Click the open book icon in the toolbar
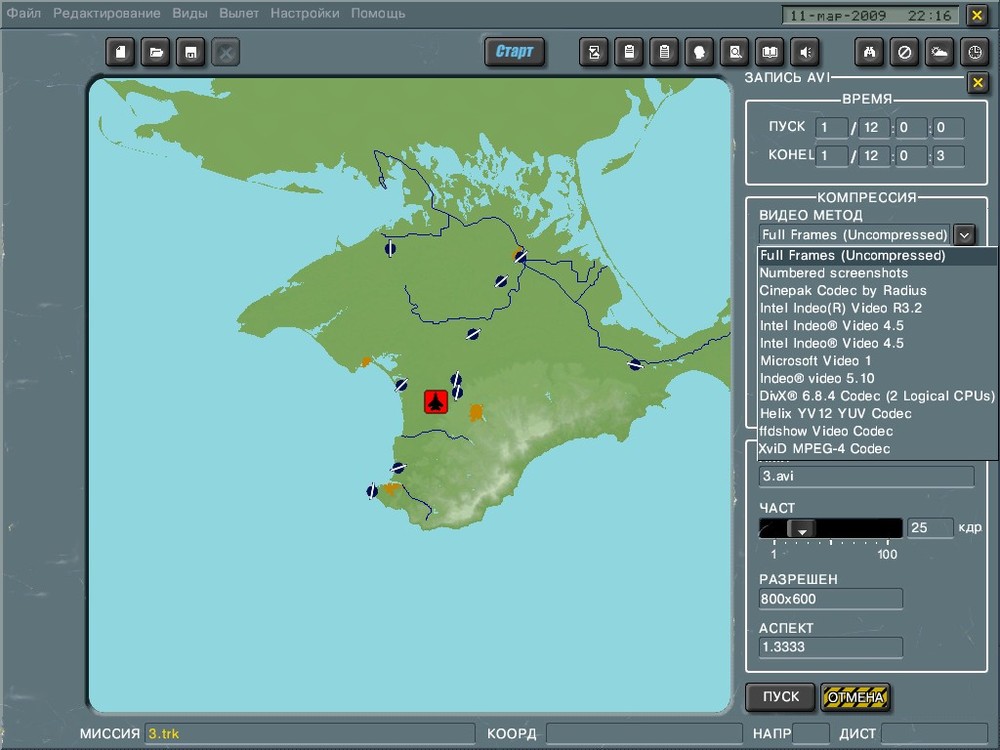This screenshot has width=1000, height=750. pos(769,52)
